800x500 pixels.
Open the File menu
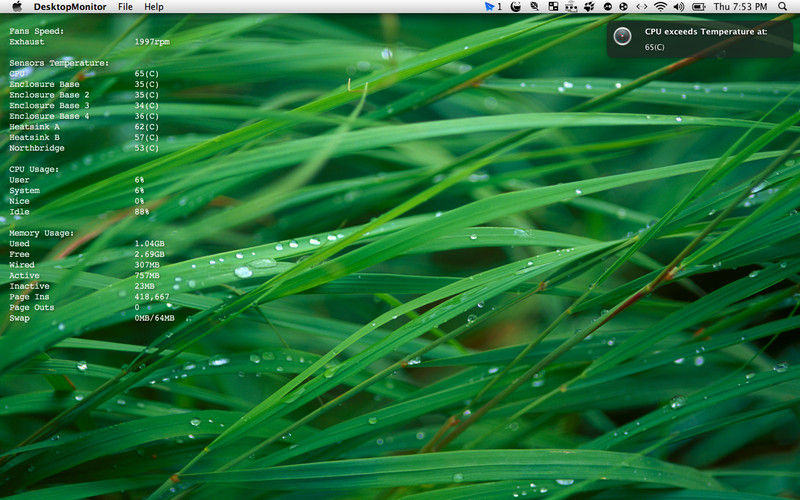point(125,7)
